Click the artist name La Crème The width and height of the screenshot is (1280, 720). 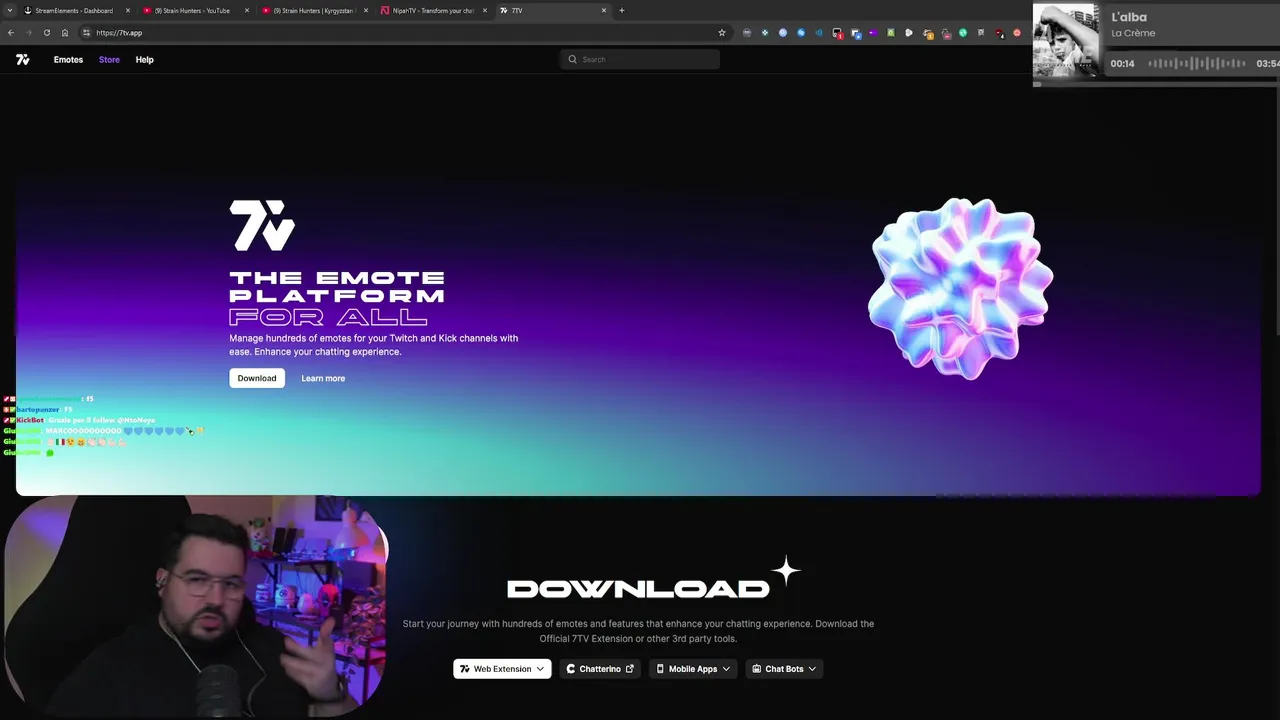[x=1133, y=33]
